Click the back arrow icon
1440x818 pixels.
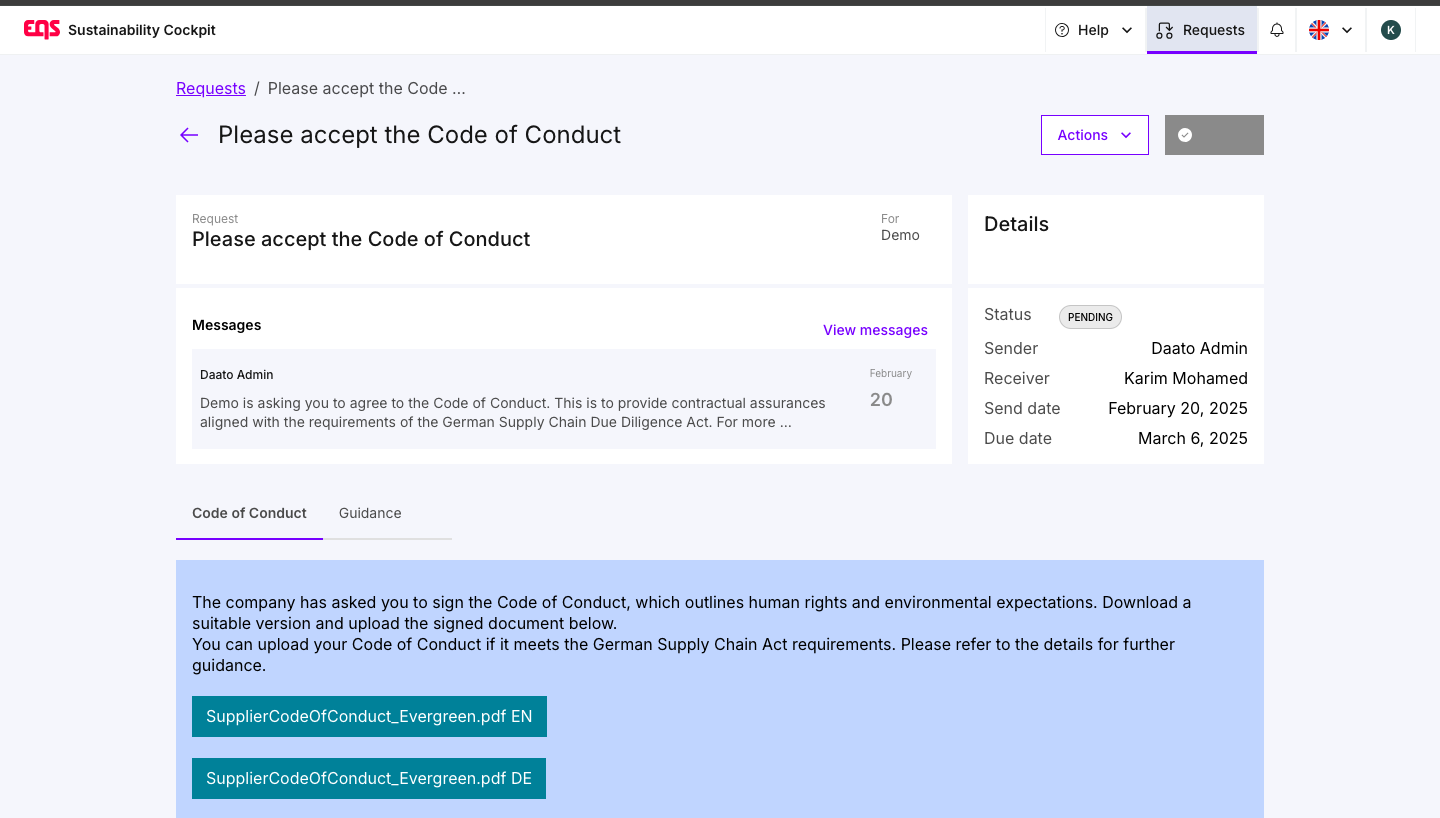click(x=189, y=135)
